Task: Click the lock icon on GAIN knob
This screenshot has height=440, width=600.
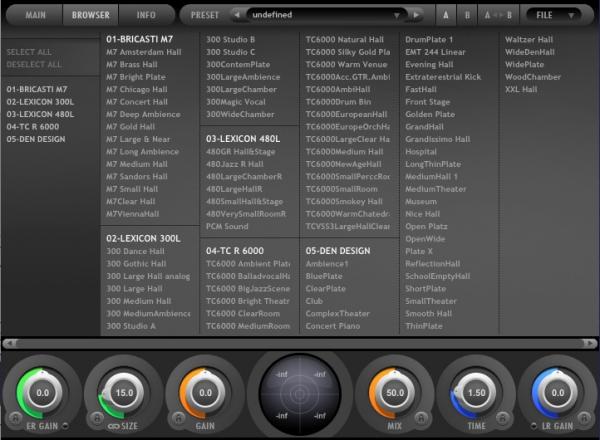Action: pyautogui.click(x=178, y=419)
